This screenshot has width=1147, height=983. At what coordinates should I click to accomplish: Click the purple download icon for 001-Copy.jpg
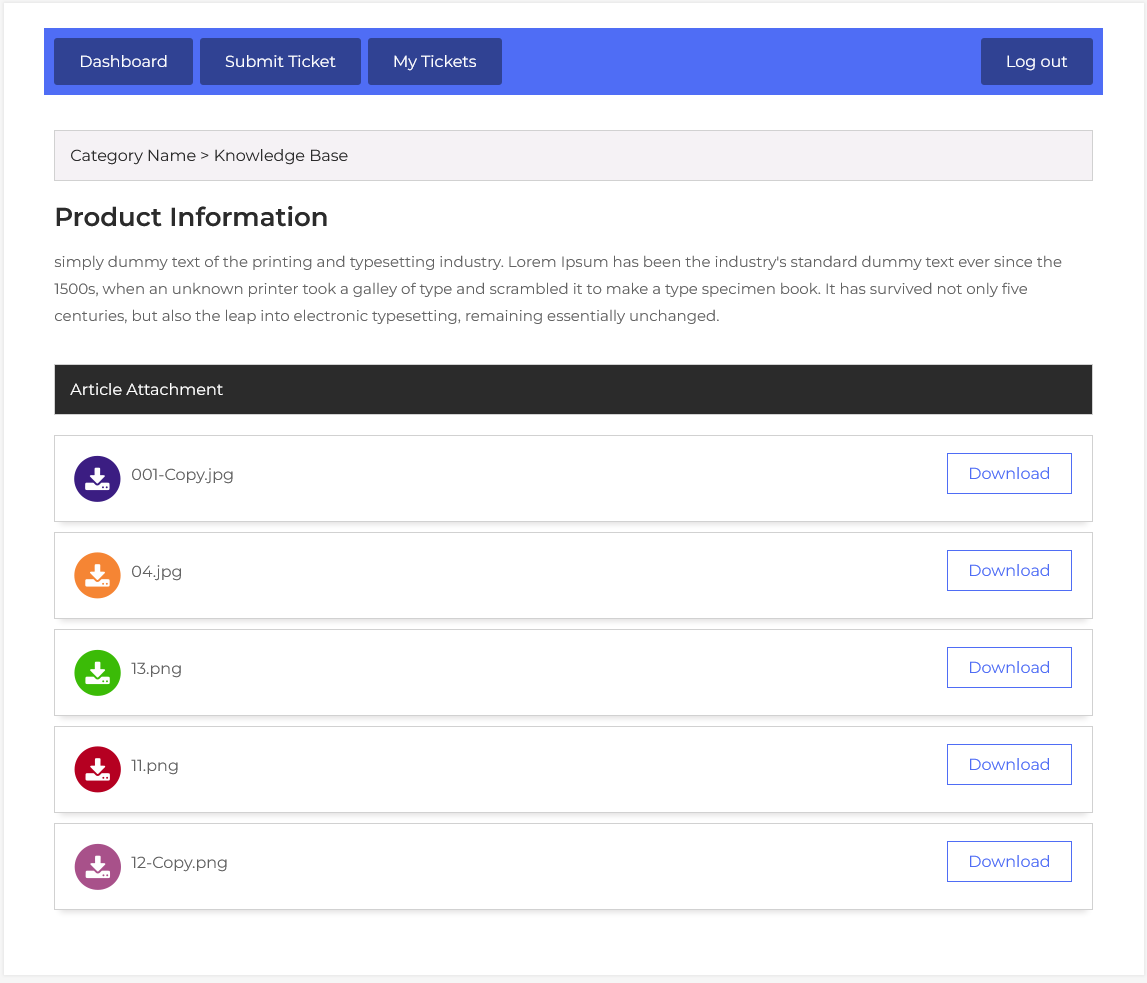pyautogui.click(x=97, y=479)
